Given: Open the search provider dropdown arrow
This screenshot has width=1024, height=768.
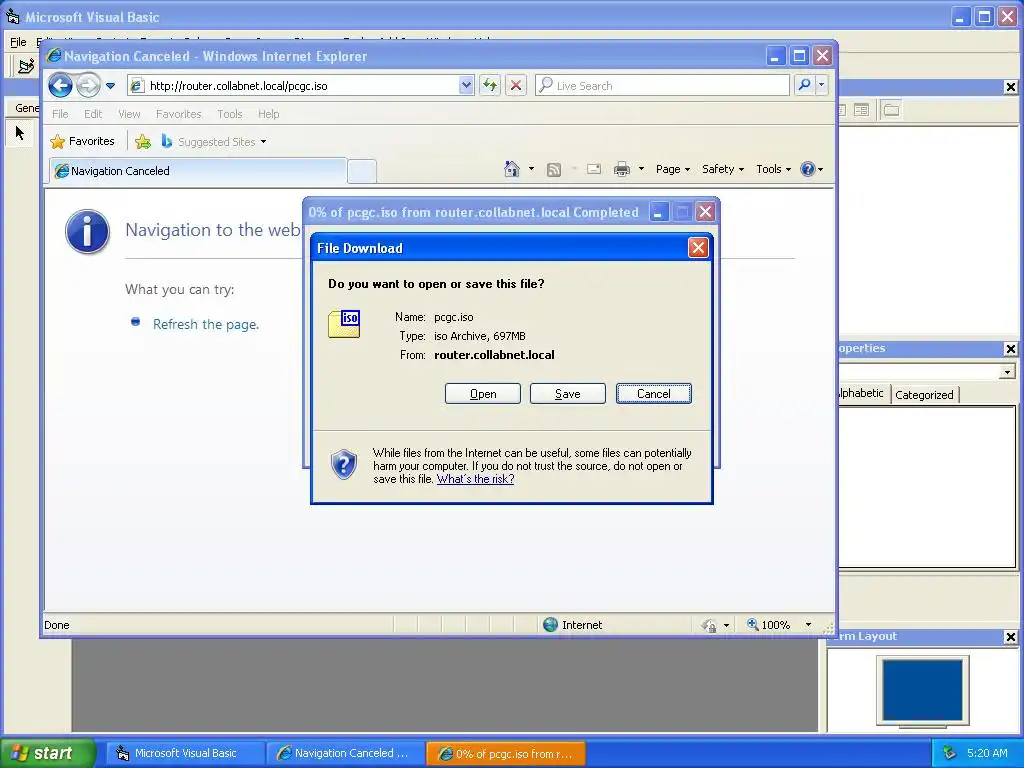Looking at the screenshot, I should (822, 85).
